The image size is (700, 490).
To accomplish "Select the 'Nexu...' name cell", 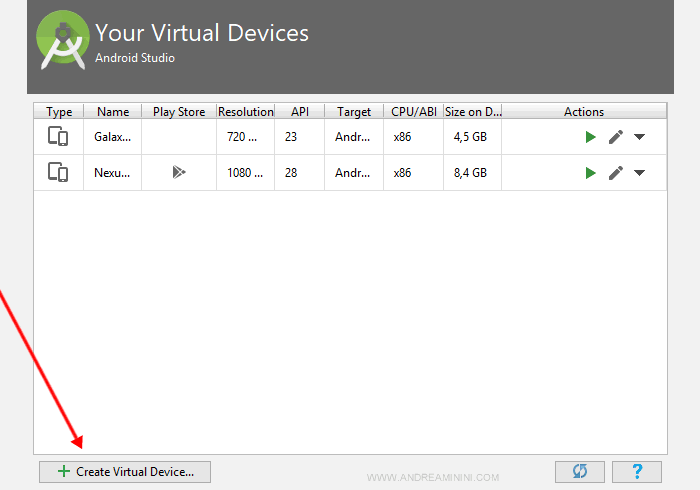I will 112,173.
